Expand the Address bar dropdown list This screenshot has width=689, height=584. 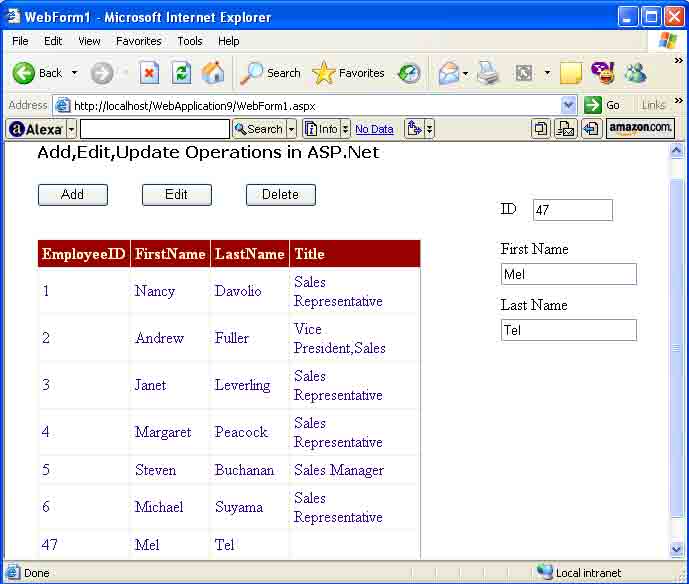pos(569,105)
